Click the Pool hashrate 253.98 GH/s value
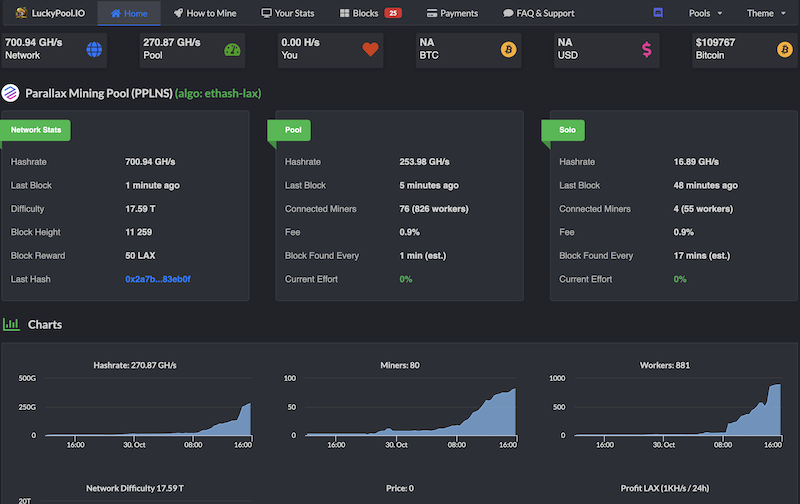The height and width of the screenshot is (504, 800). pos(424,162)
